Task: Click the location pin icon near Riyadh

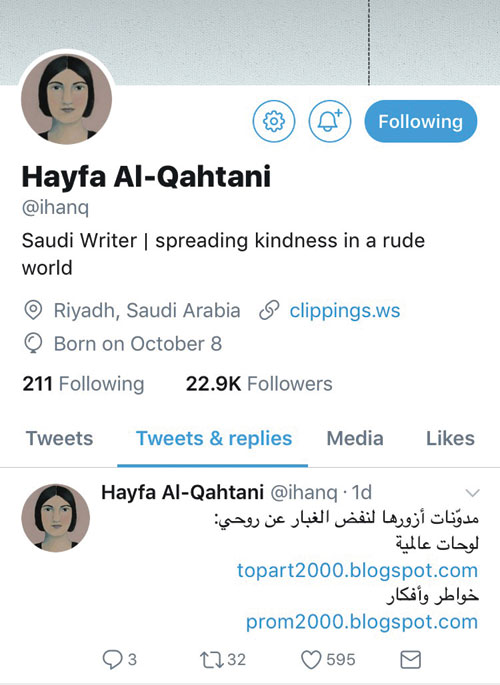Action: [x=33, y=310]
